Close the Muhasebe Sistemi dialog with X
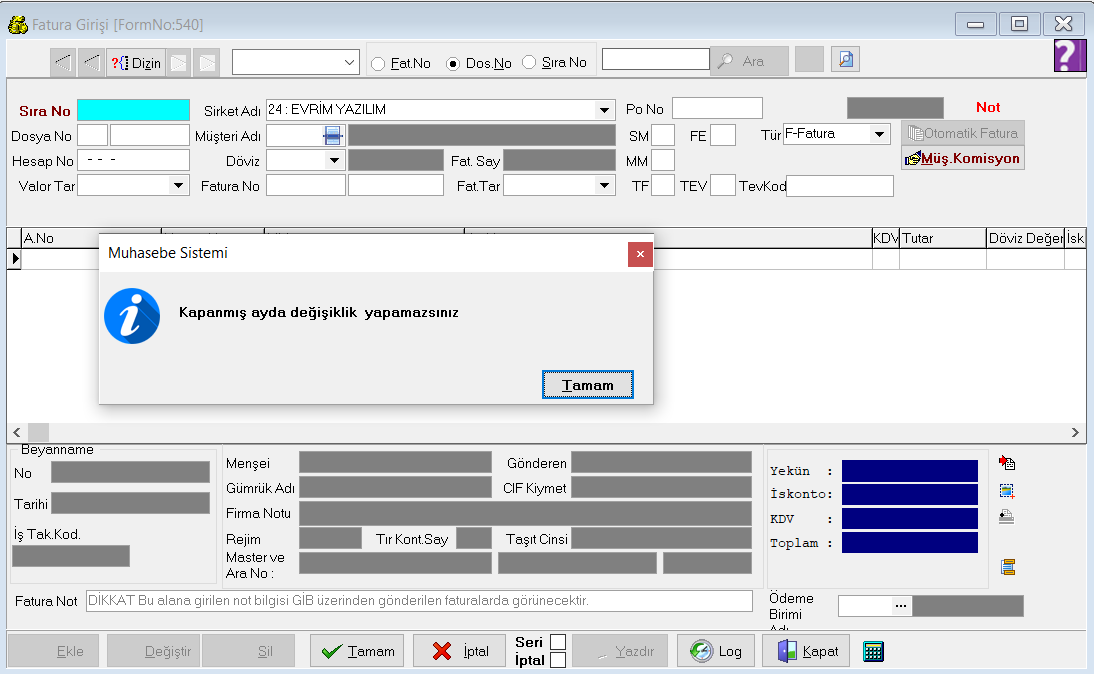The width and height of the screenshot is (1094, 674). pyautogui.click(x=640, y=254)
